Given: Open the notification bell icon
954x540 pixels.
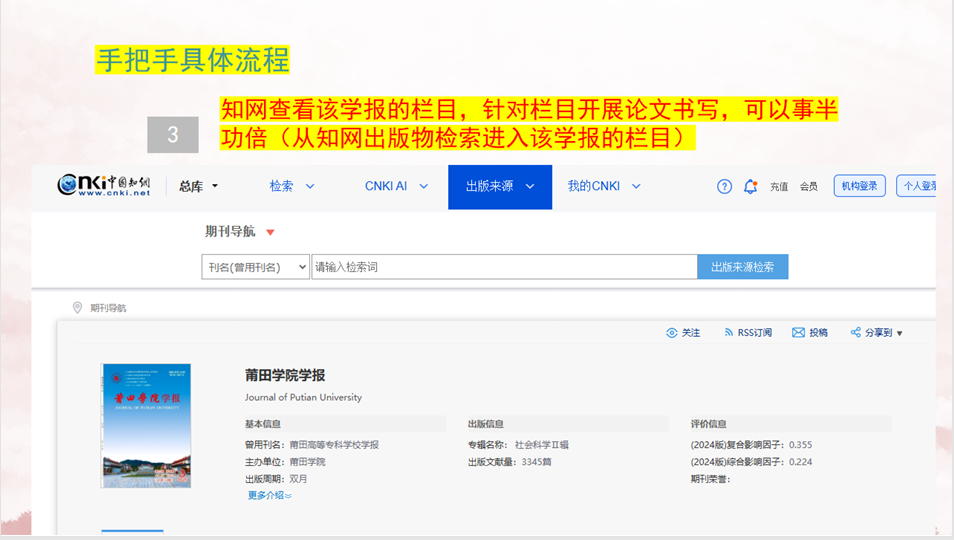Looking at the screenshot, I should click(x=750, y=186).
